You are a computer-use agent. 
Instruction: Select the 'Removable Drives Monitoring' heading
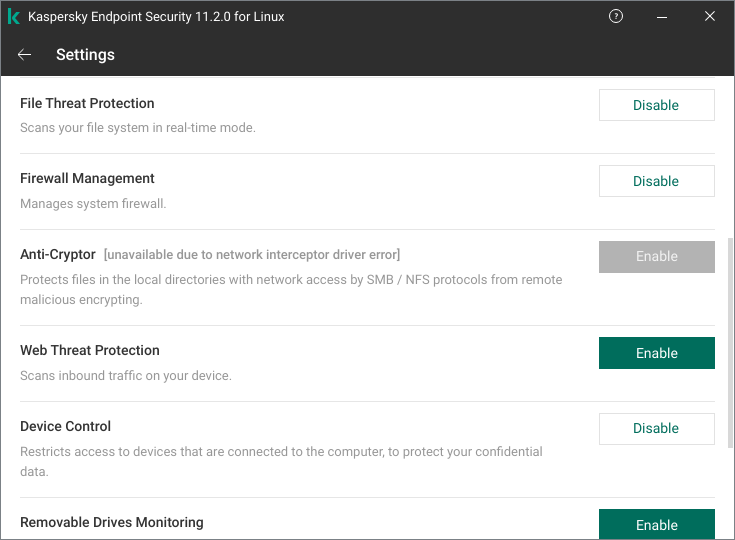112,522
